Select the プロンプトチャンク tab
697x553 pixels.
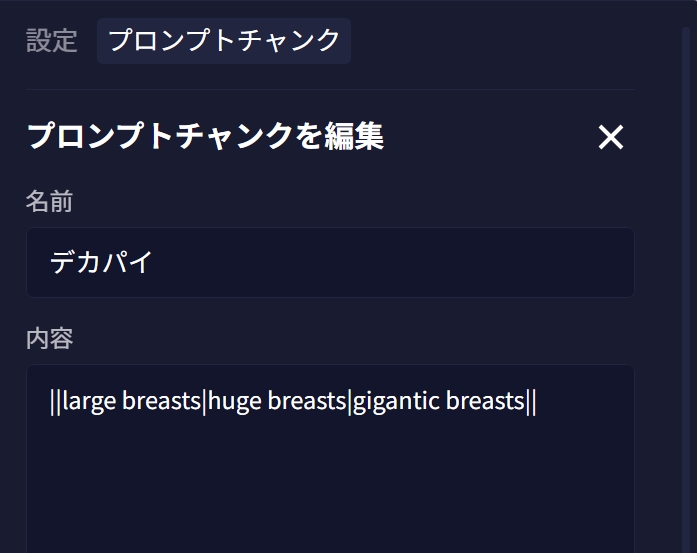[x=224, y=41]
